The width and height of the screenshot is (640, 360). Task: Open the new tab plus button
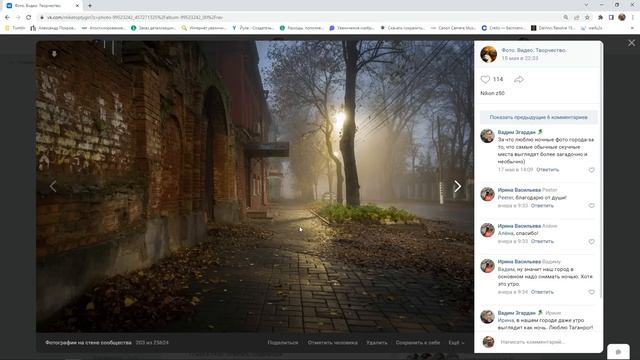click(x=90, y=6)
